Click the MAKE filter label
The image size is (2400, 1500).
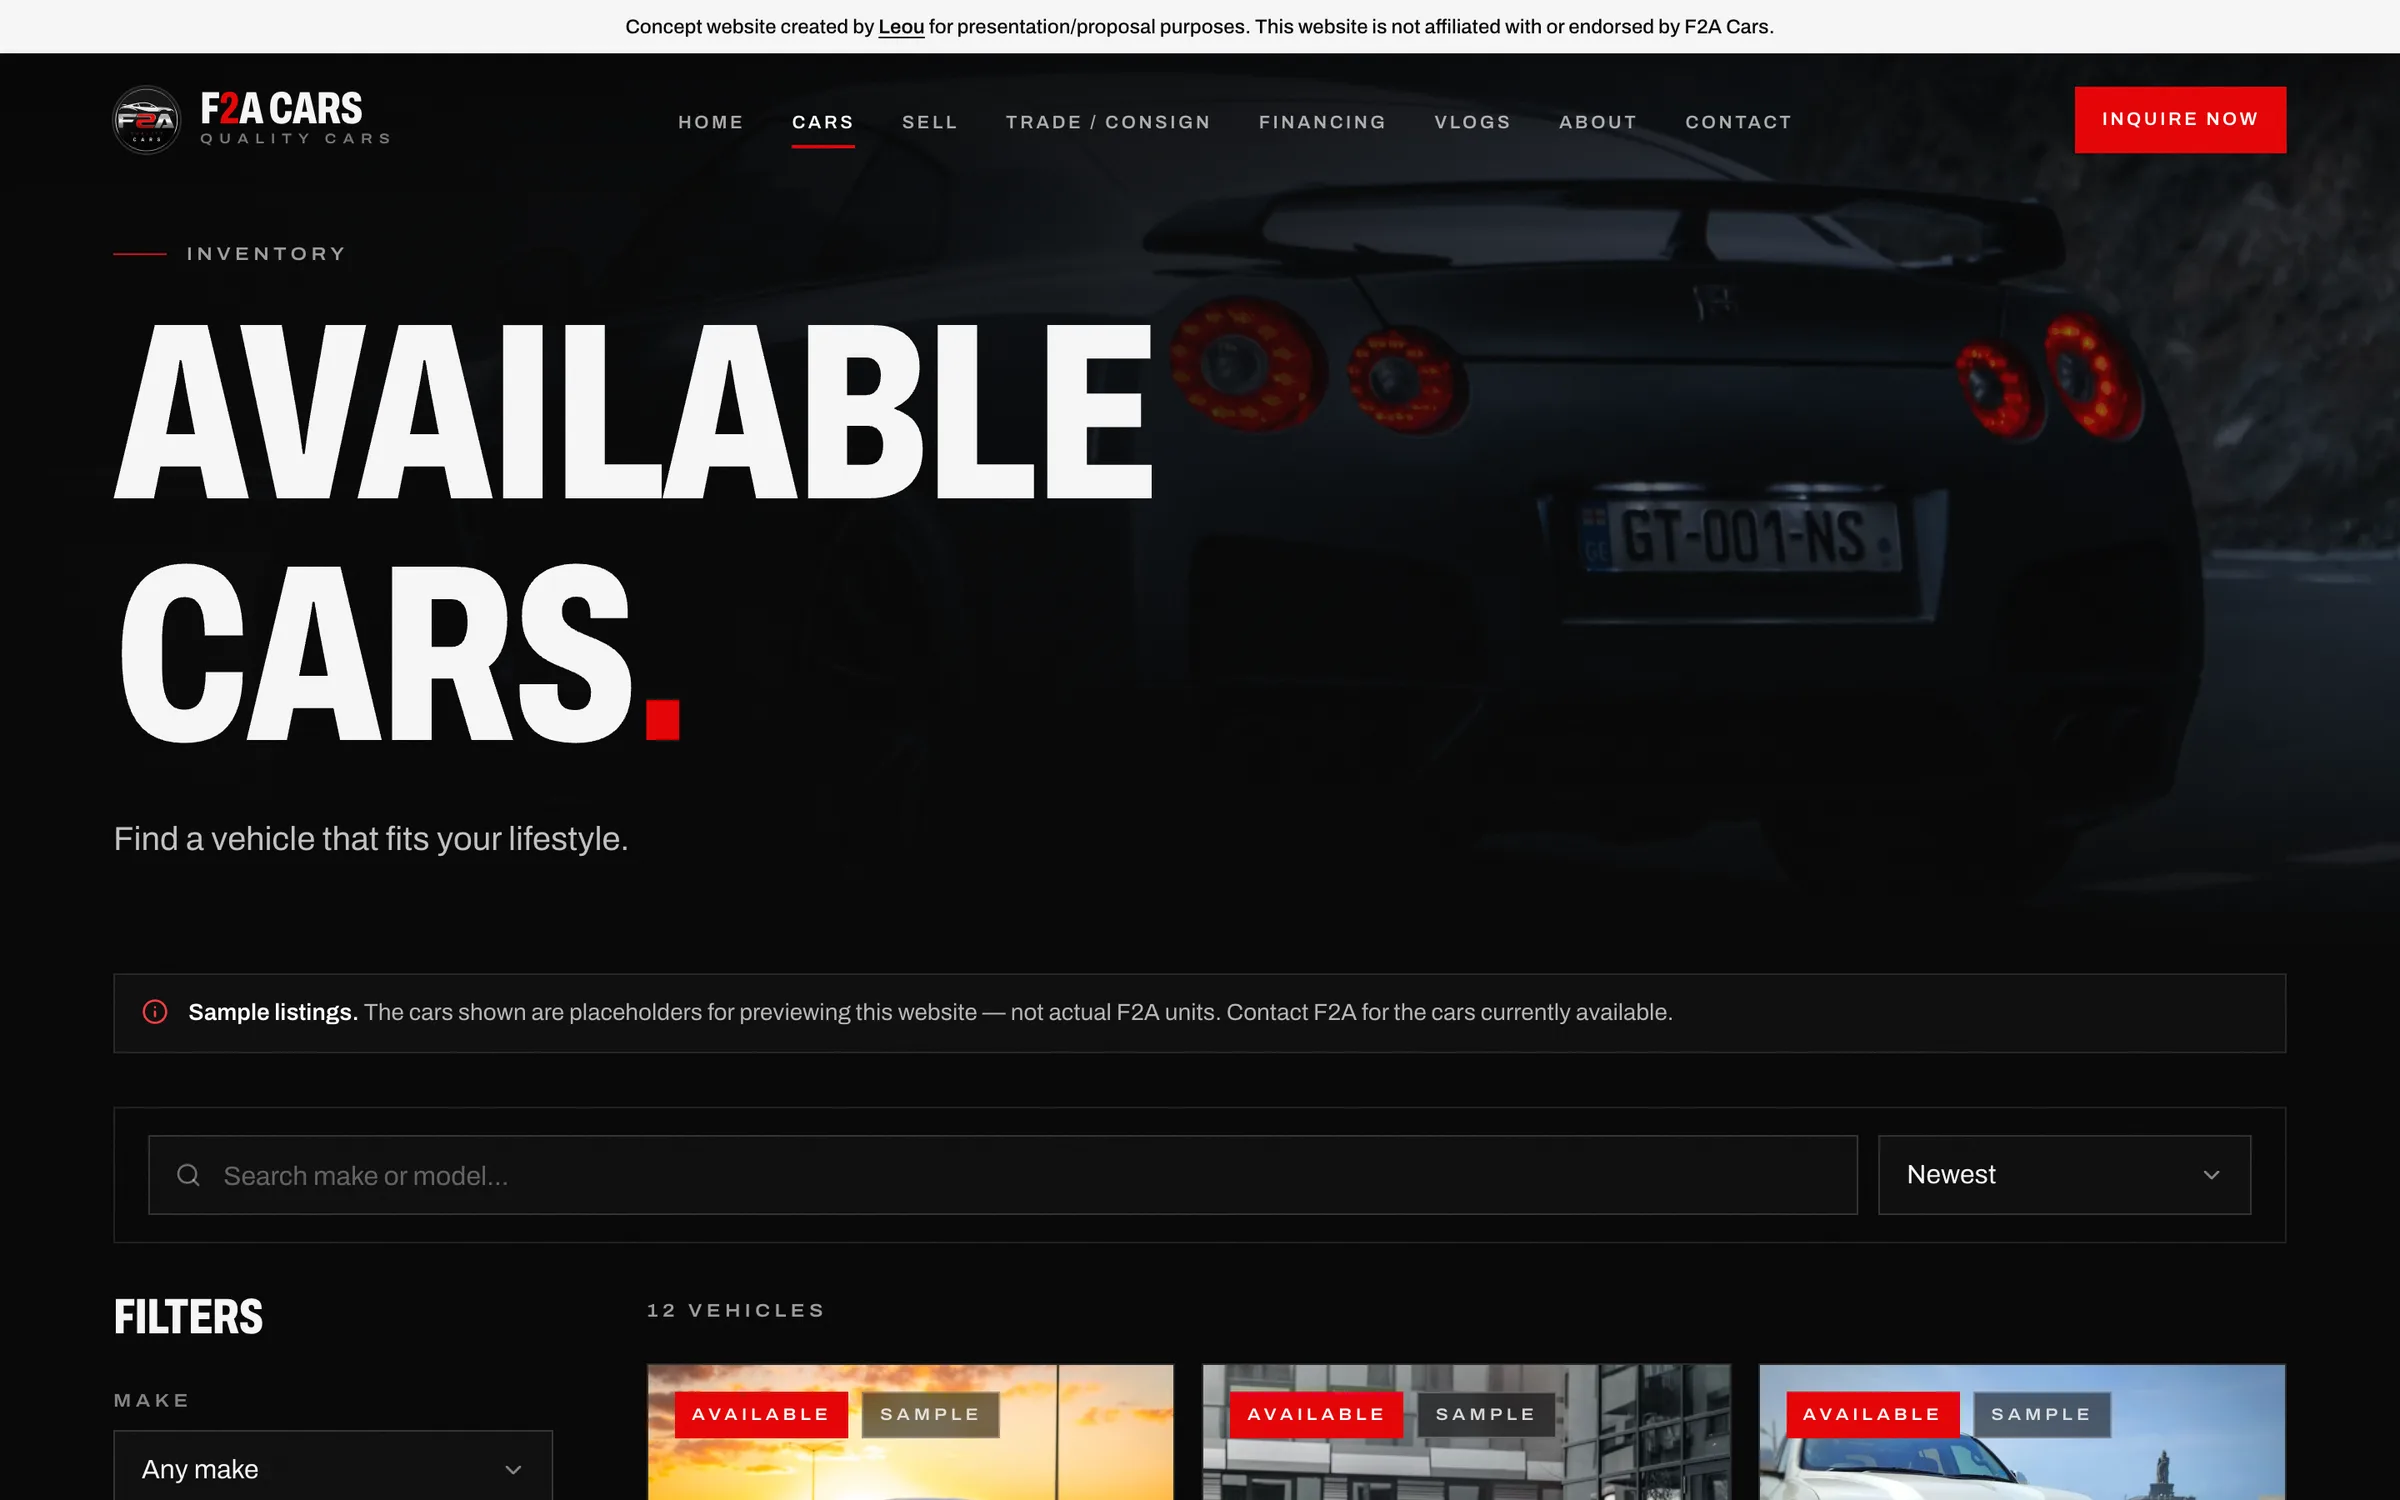[x=152, y=1400]
